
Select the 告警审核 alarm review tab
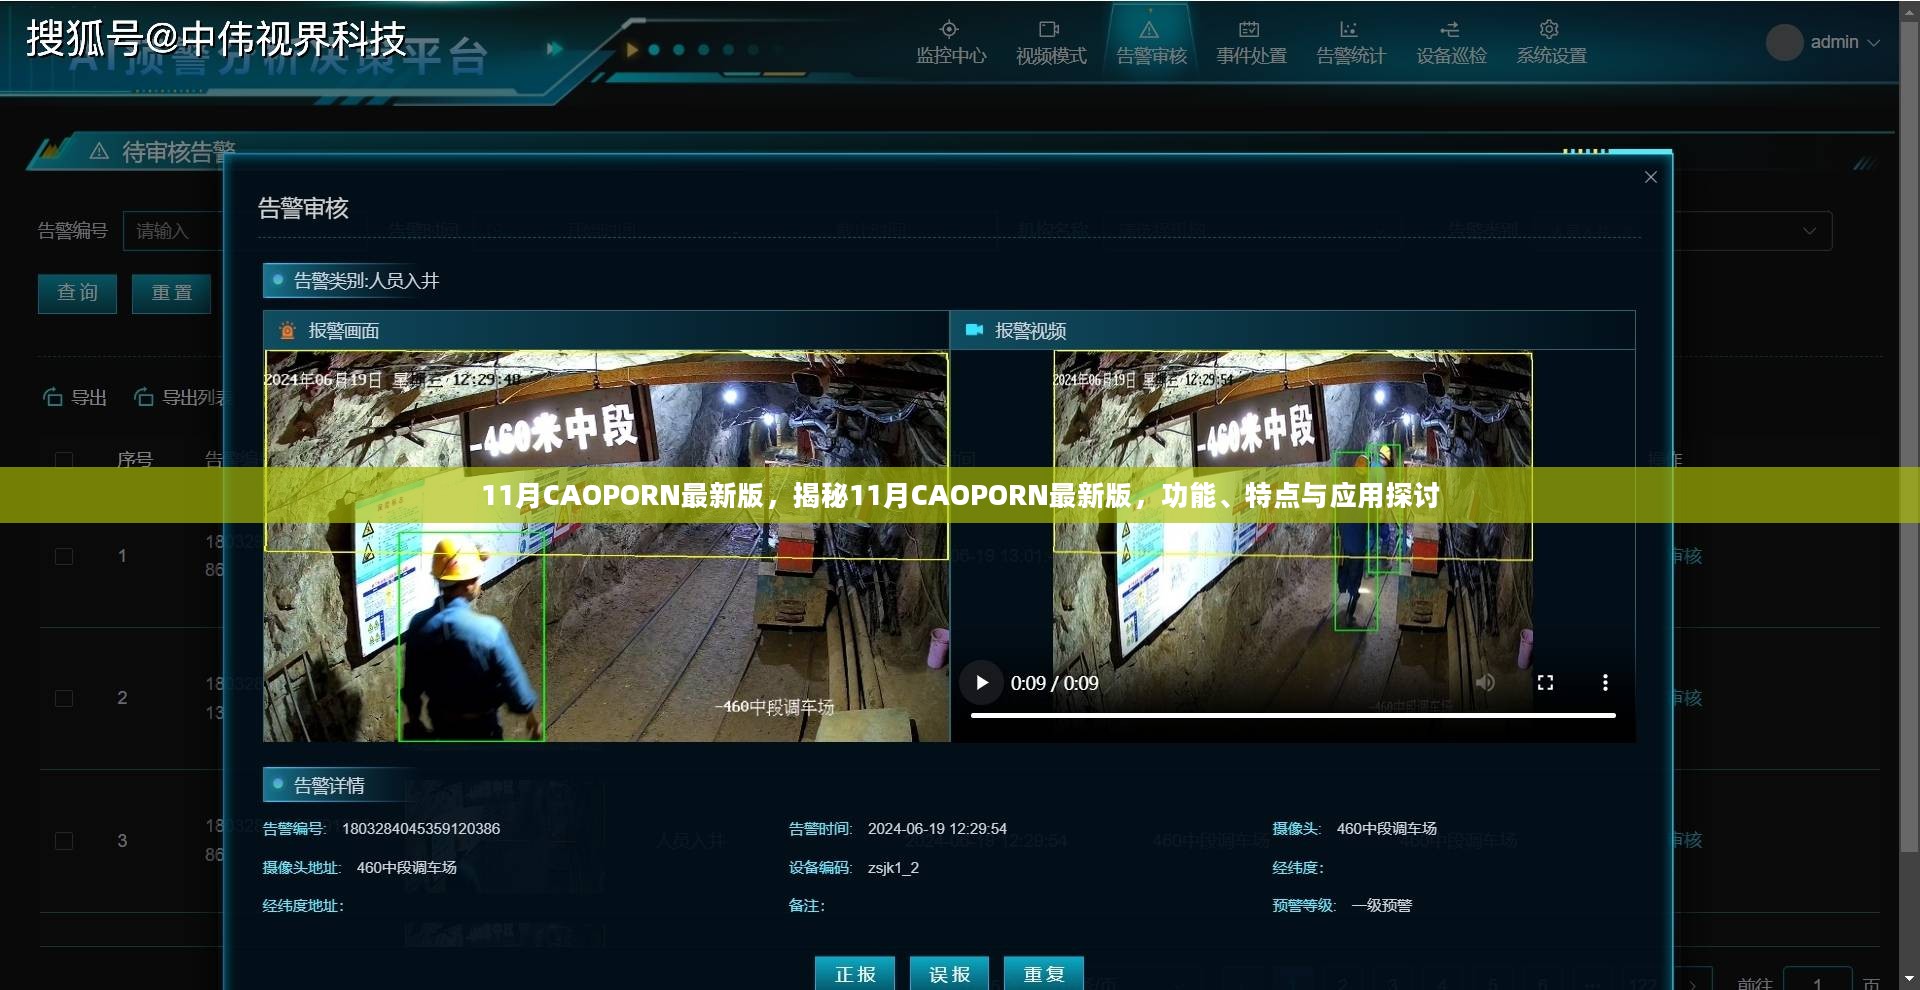coord(1150,43)
